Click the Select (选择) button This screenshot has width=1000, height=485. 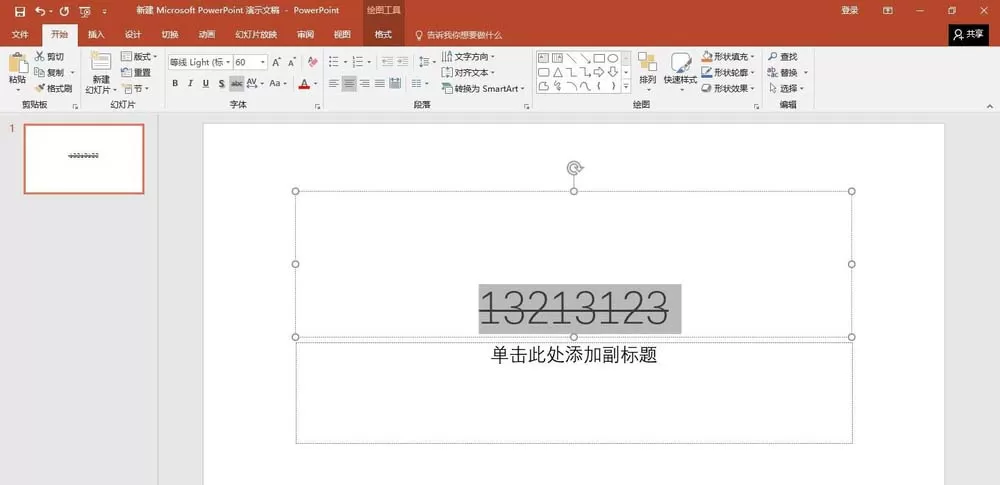coord(787,89)
